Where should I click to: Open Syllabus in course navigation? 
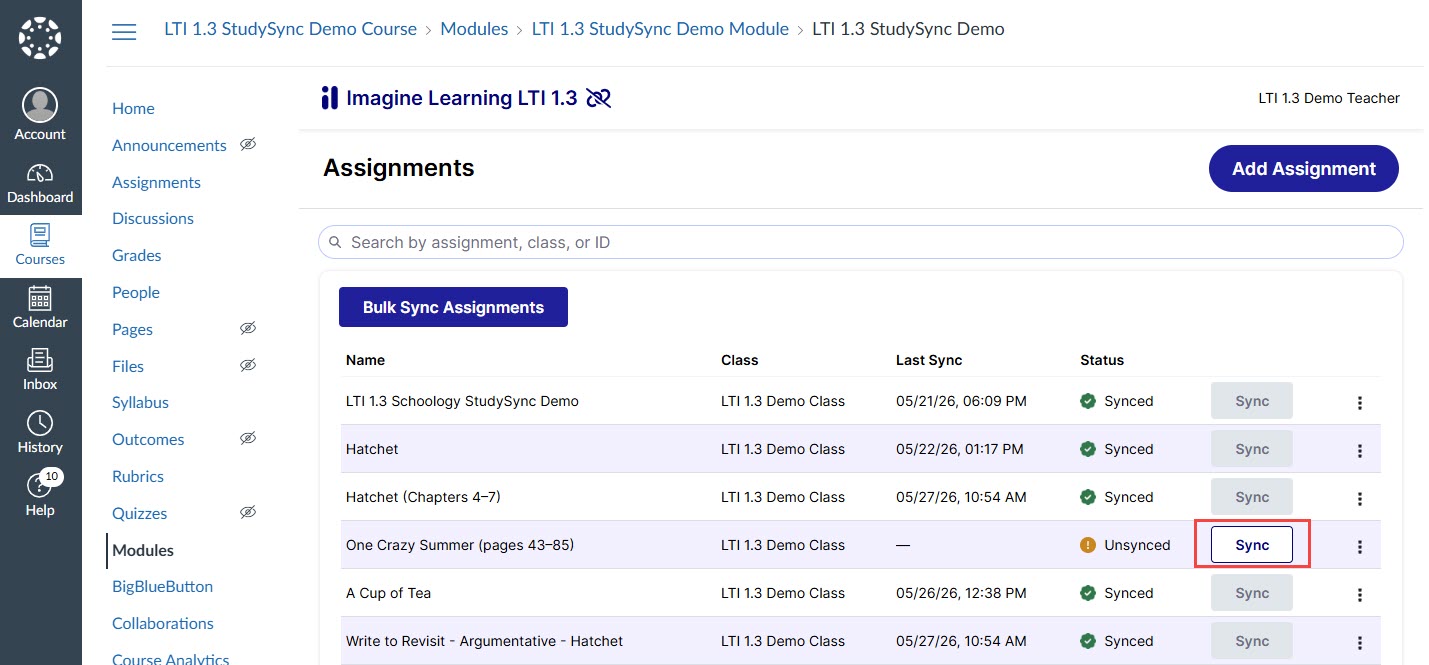tap(140, 402)
